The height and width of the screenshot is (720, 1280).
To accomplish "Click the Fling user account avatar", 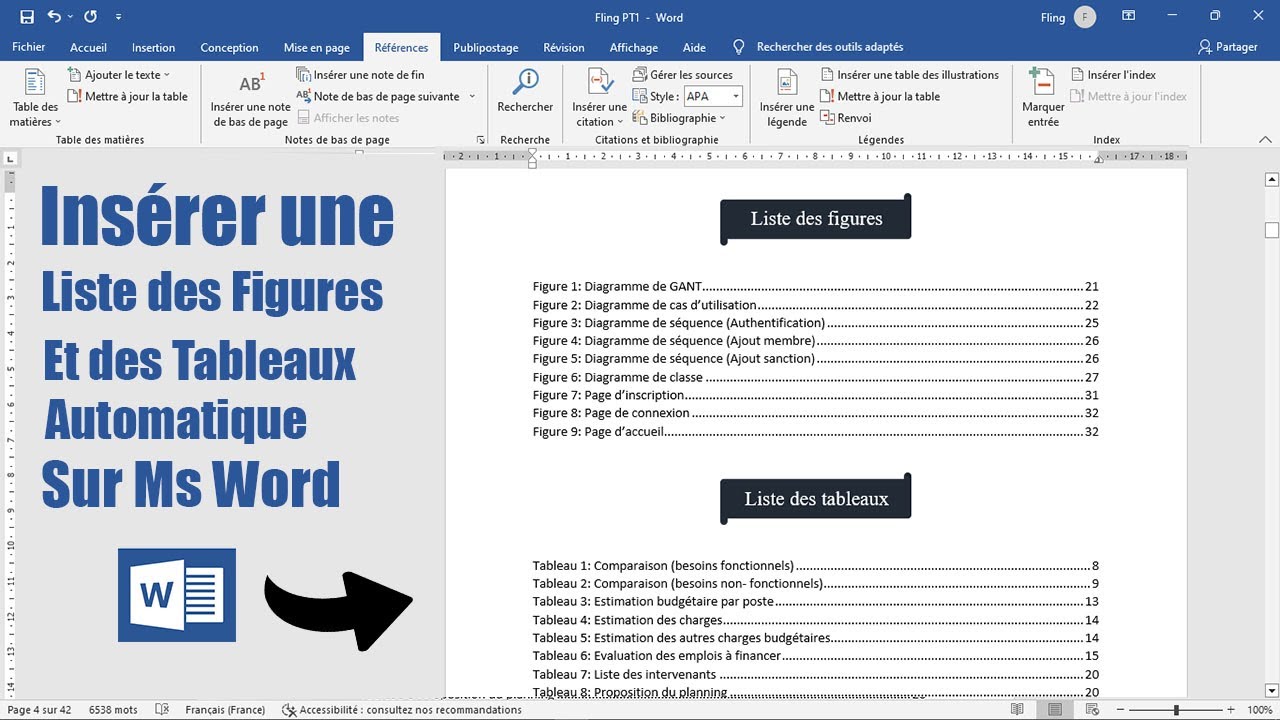I will tap(1085, 17).
